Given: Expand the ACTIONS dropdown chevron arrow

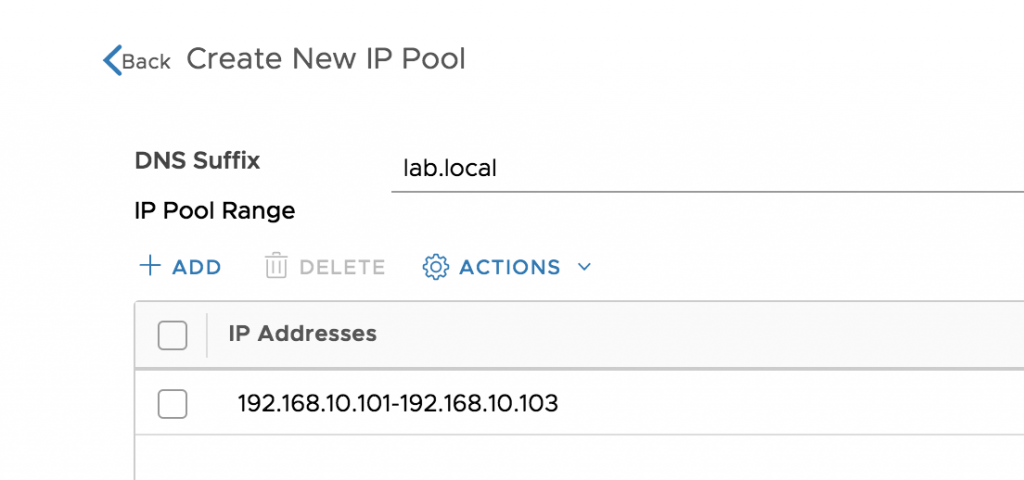Looking at the screenshot, I should pos(584,267).
